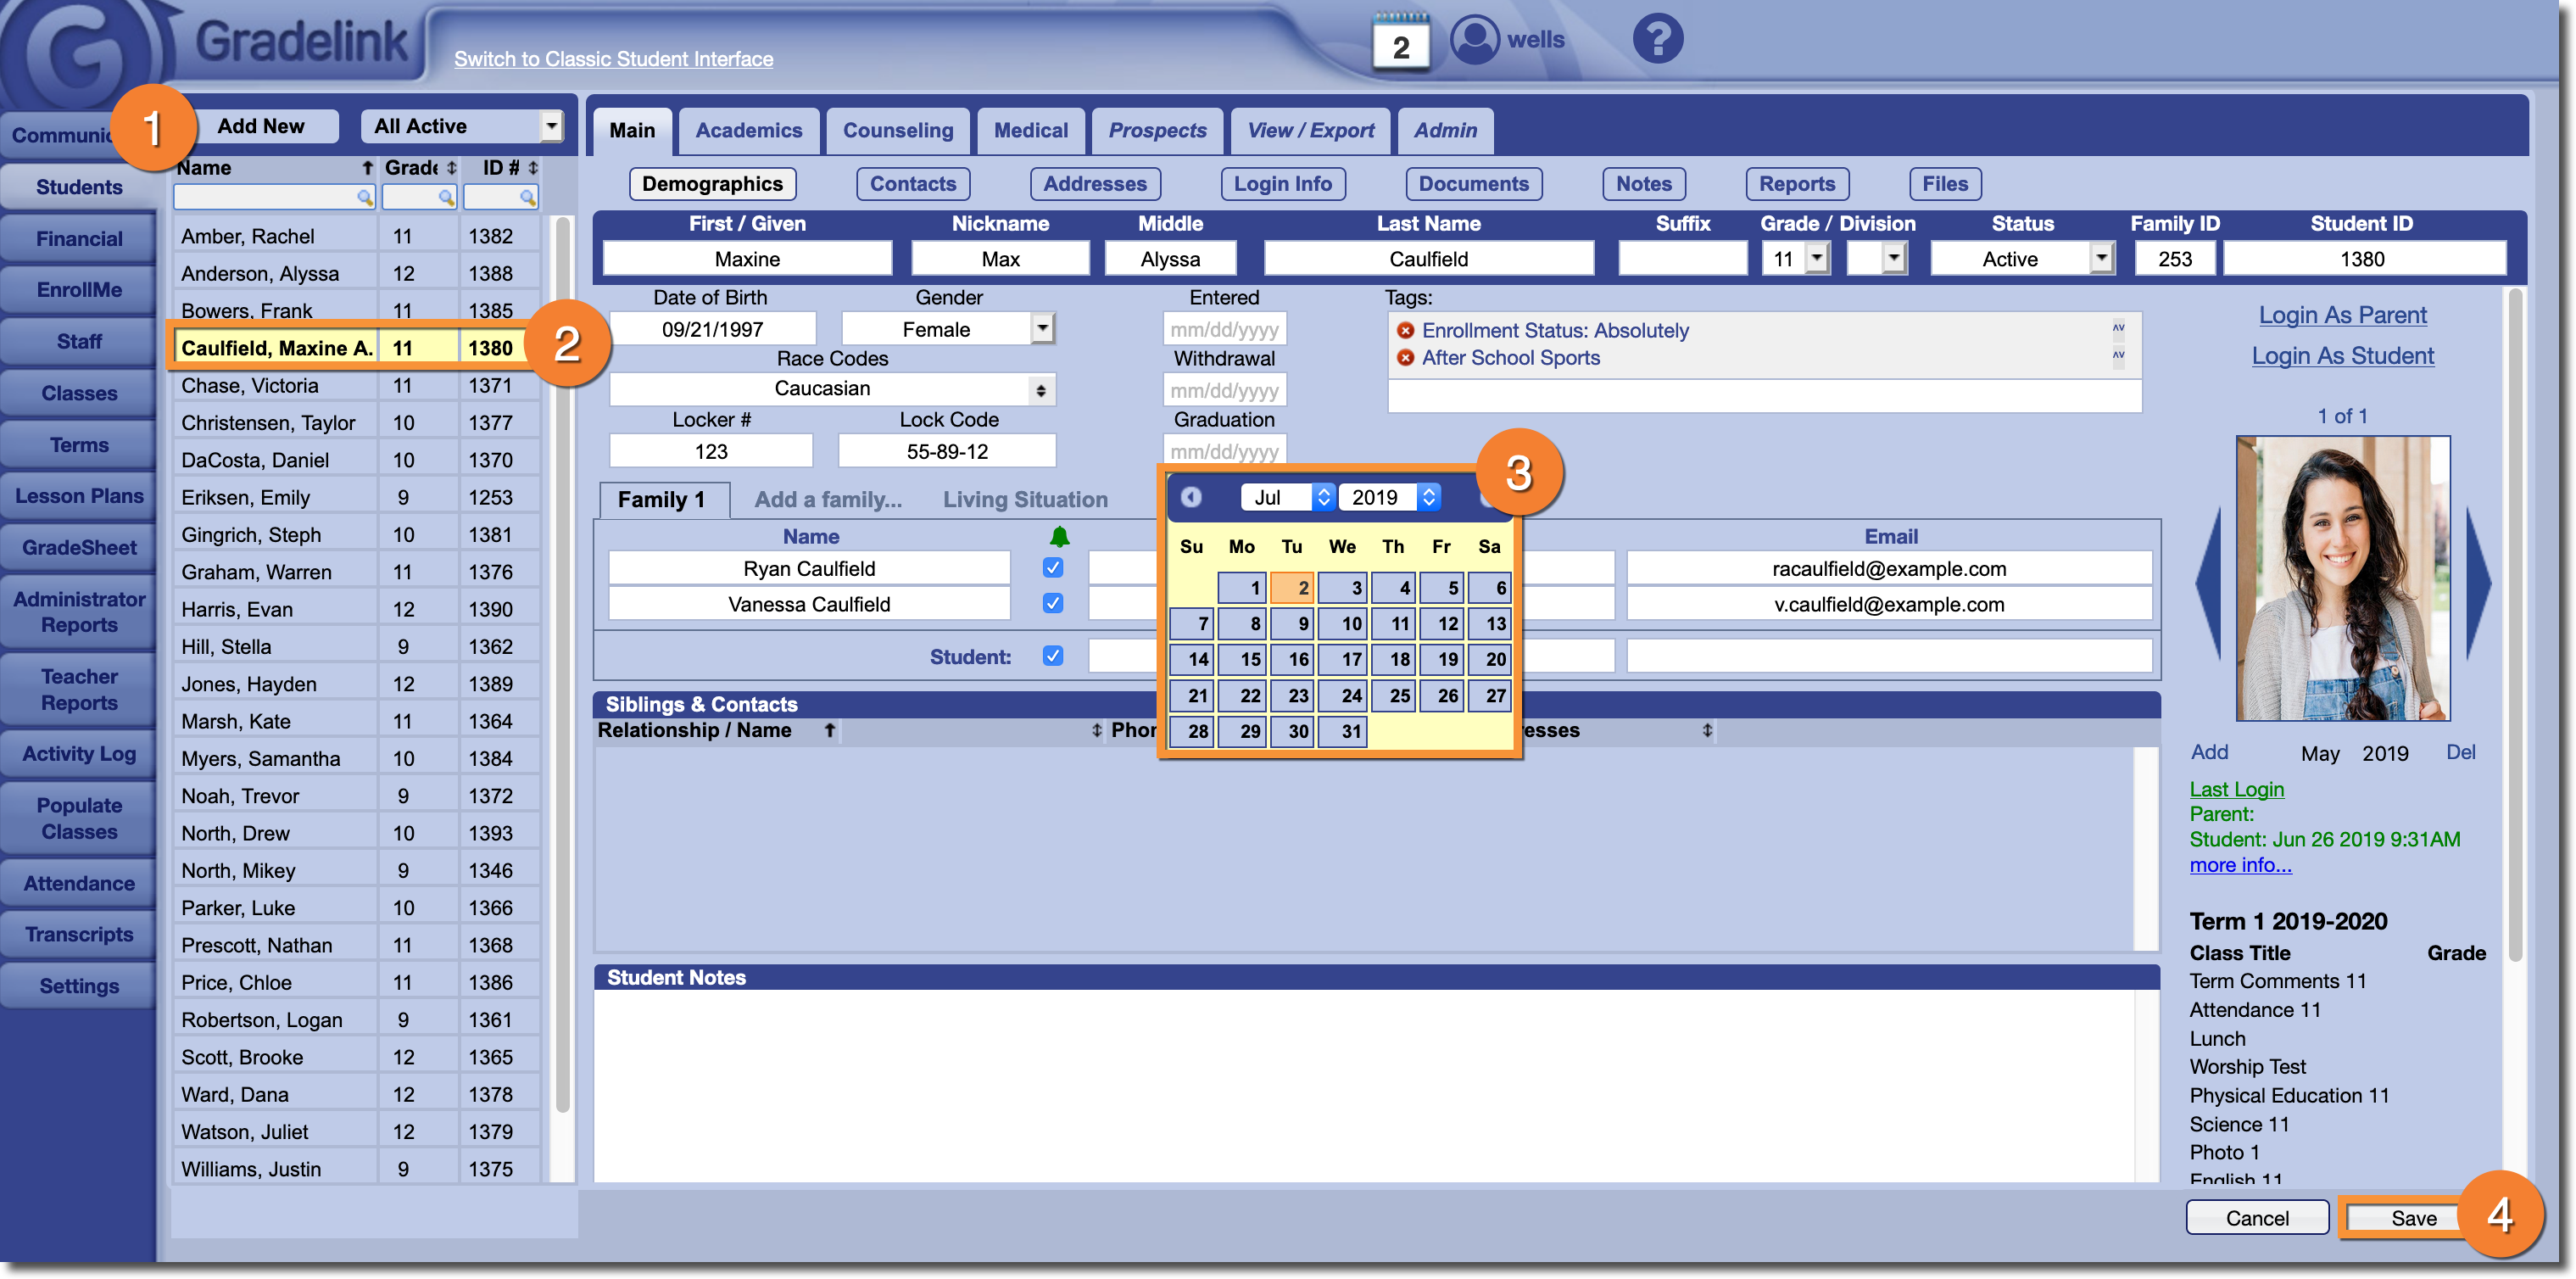This screenshot has width=2576, height=1279.
Task: Click the Login As Parent link
Action: click(x=2342, y=315)
